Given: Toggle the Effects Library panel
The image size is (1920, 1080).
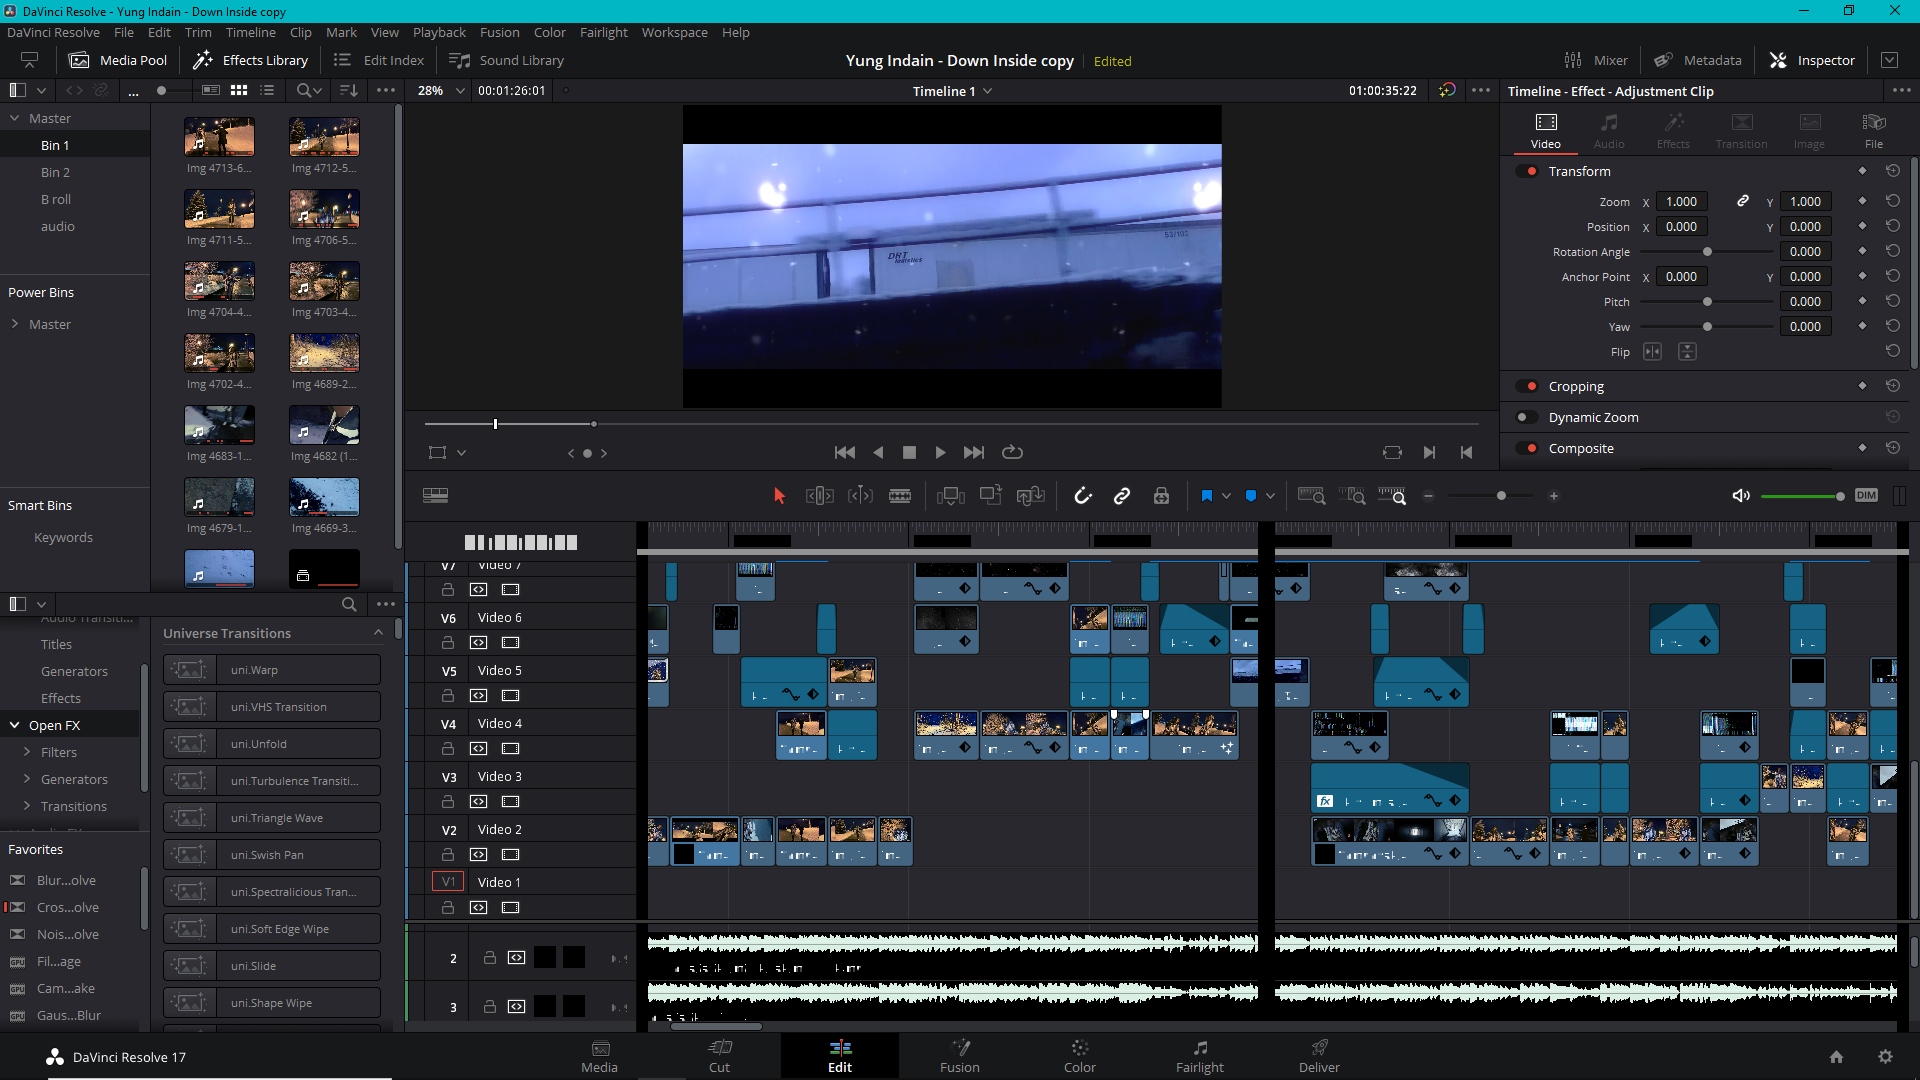Looking at the screenshot, I should 250,60.
